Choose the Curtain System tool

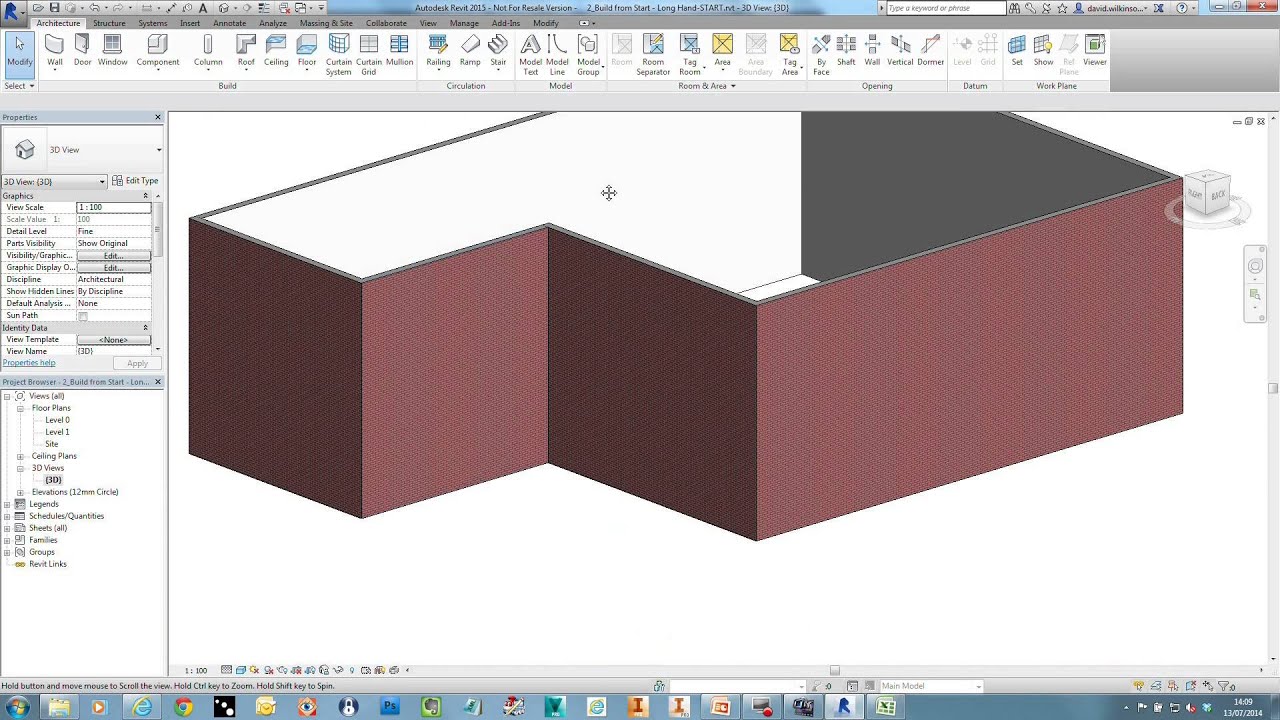(x=338, y=56)
